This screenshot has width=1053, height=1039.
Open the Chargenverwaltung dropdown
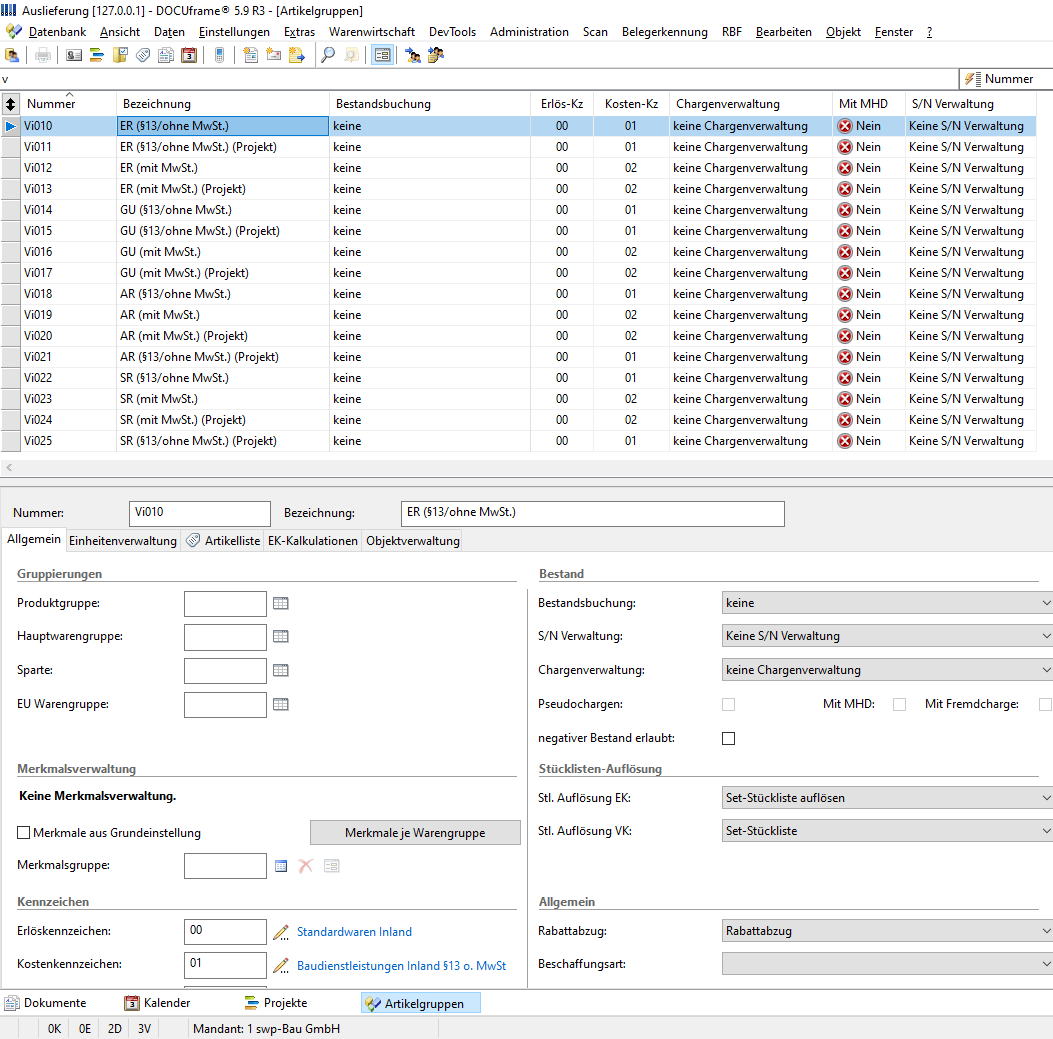pyautogui.click(x=888, y=670)
